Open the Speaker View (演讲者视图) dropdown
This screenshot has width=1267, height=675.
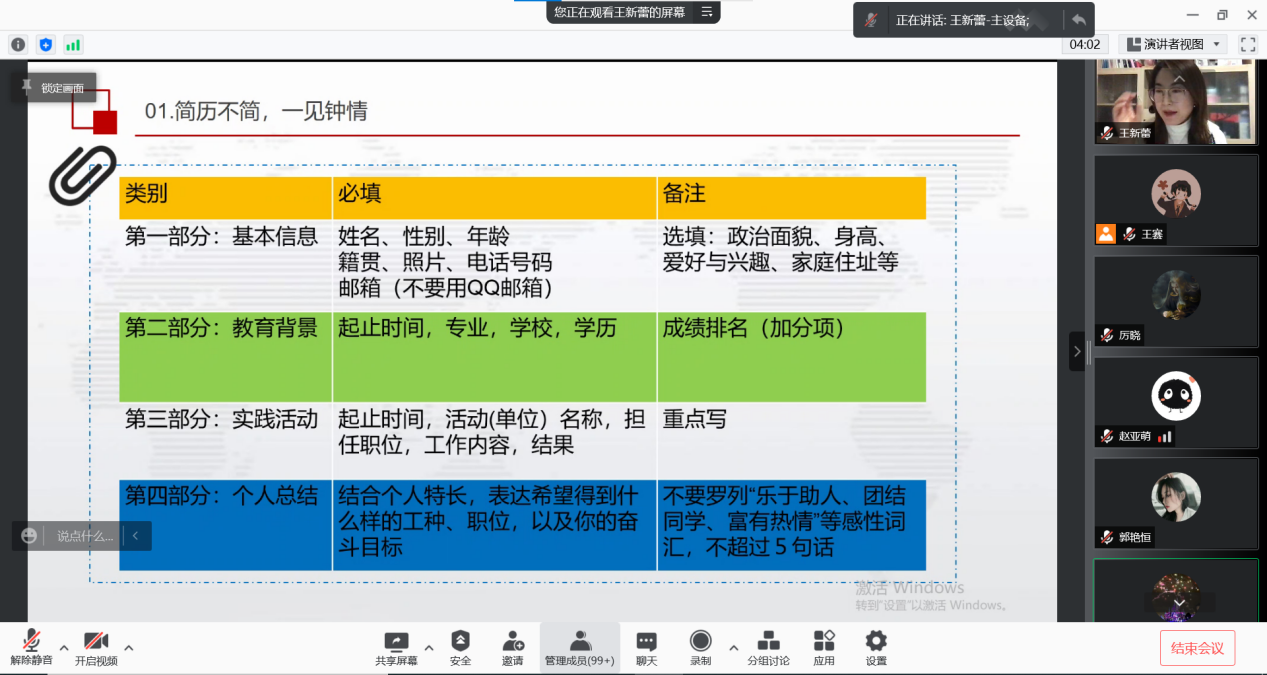pos(1173,44)
